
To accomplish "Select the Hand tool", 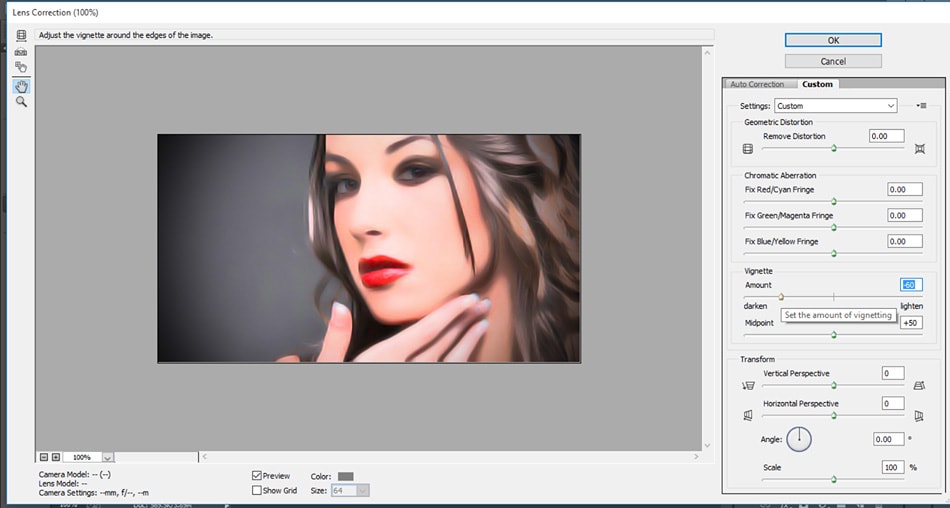I will [21, 87].
